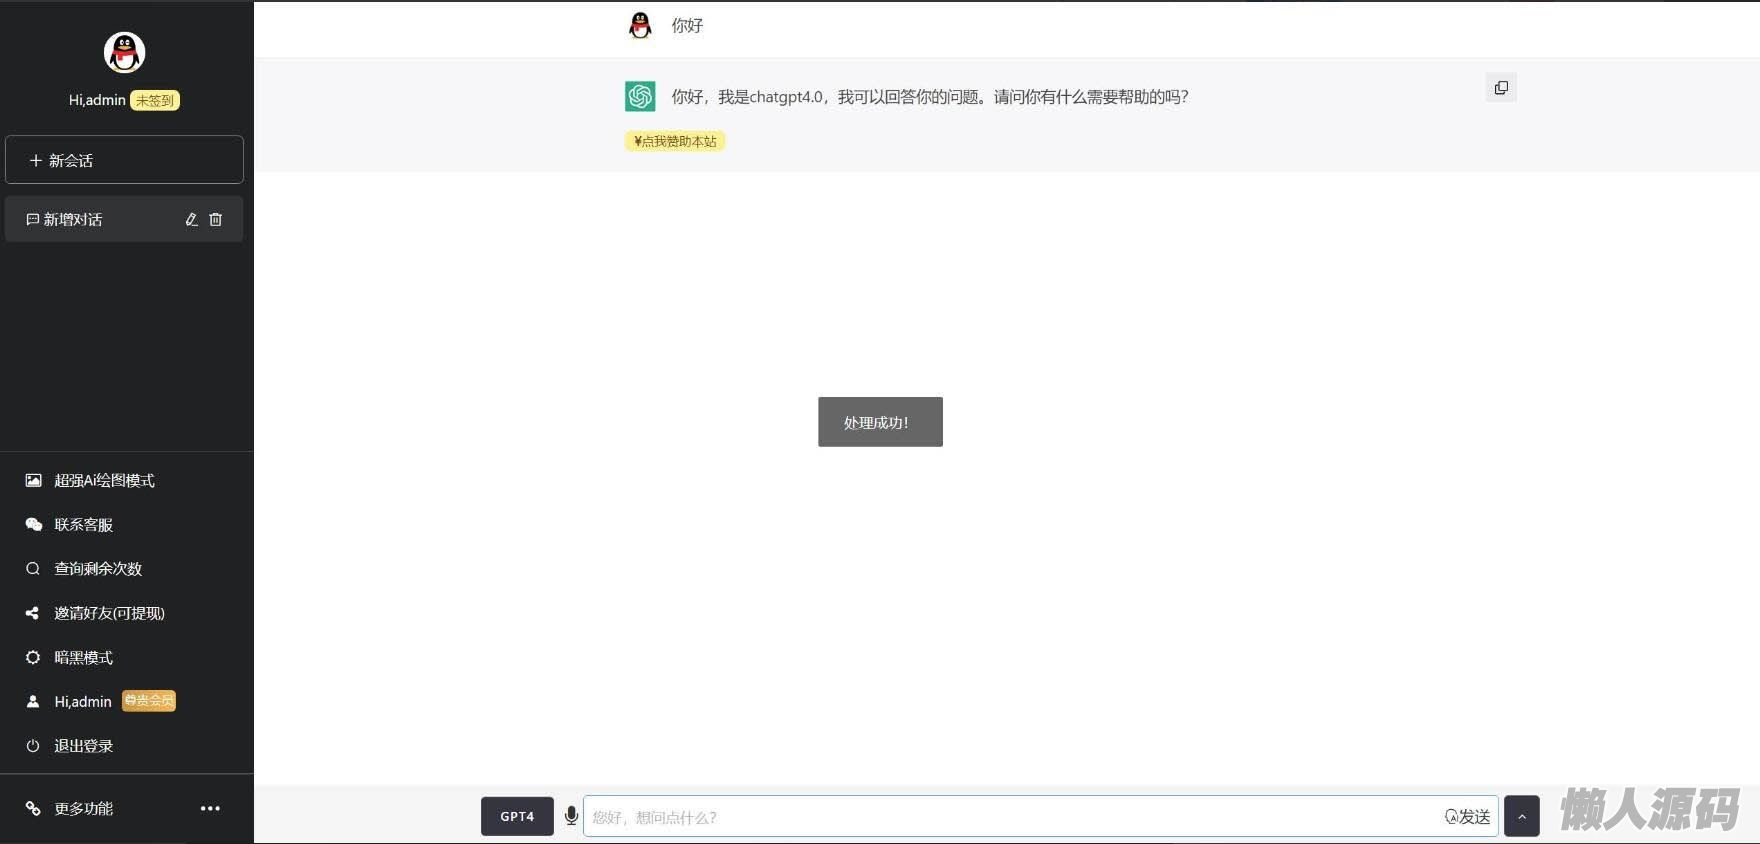Delete the 新增对话 conversation via trash icon
This screenshot has height=844, width=1760.
216,219
